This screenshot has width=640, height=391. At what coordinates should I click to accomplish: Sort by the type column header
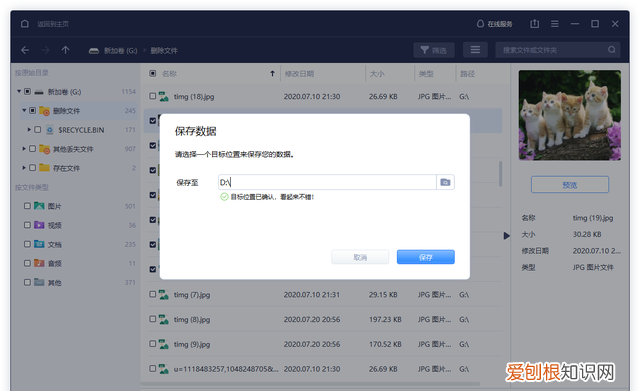click(x=426, y=74)
